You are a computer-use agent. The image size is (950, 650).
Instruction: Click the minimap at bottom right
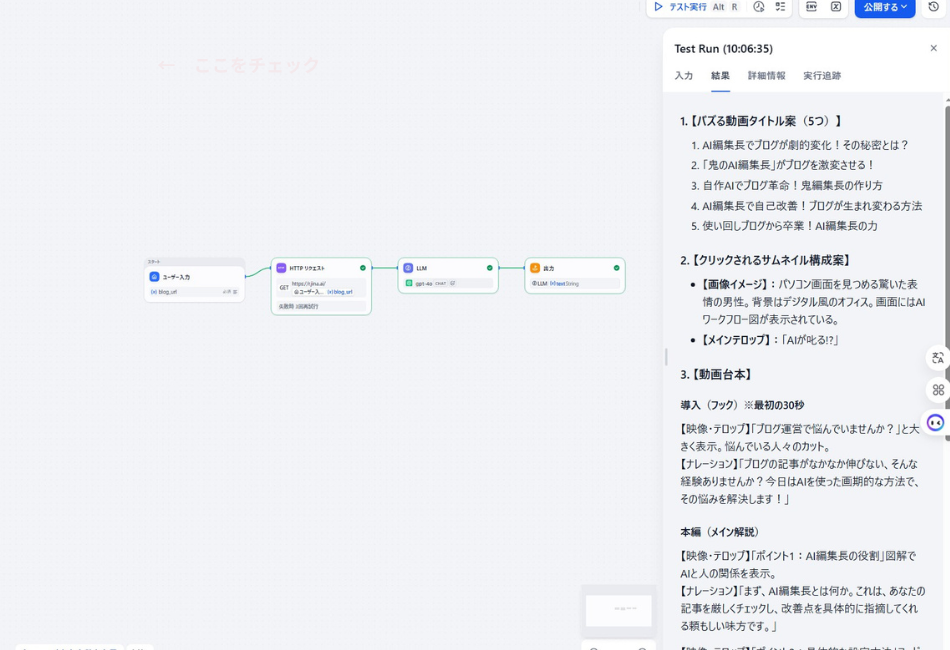pyautogui.click(x=618, y=610)
